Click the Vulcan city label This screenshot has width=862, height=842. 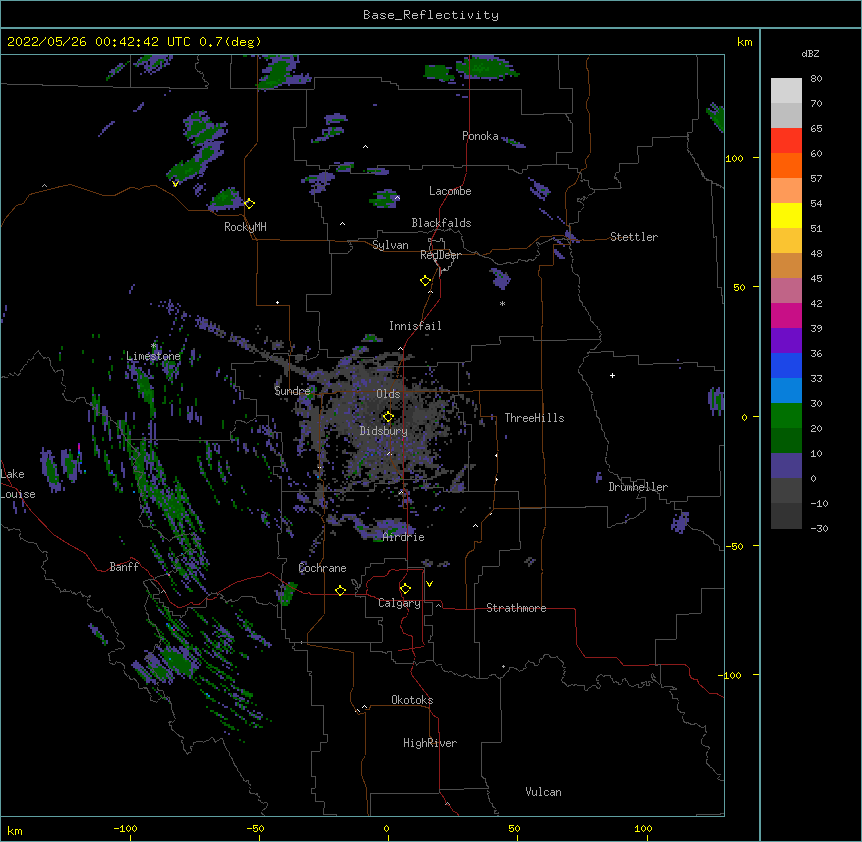(x=543, y=792)
